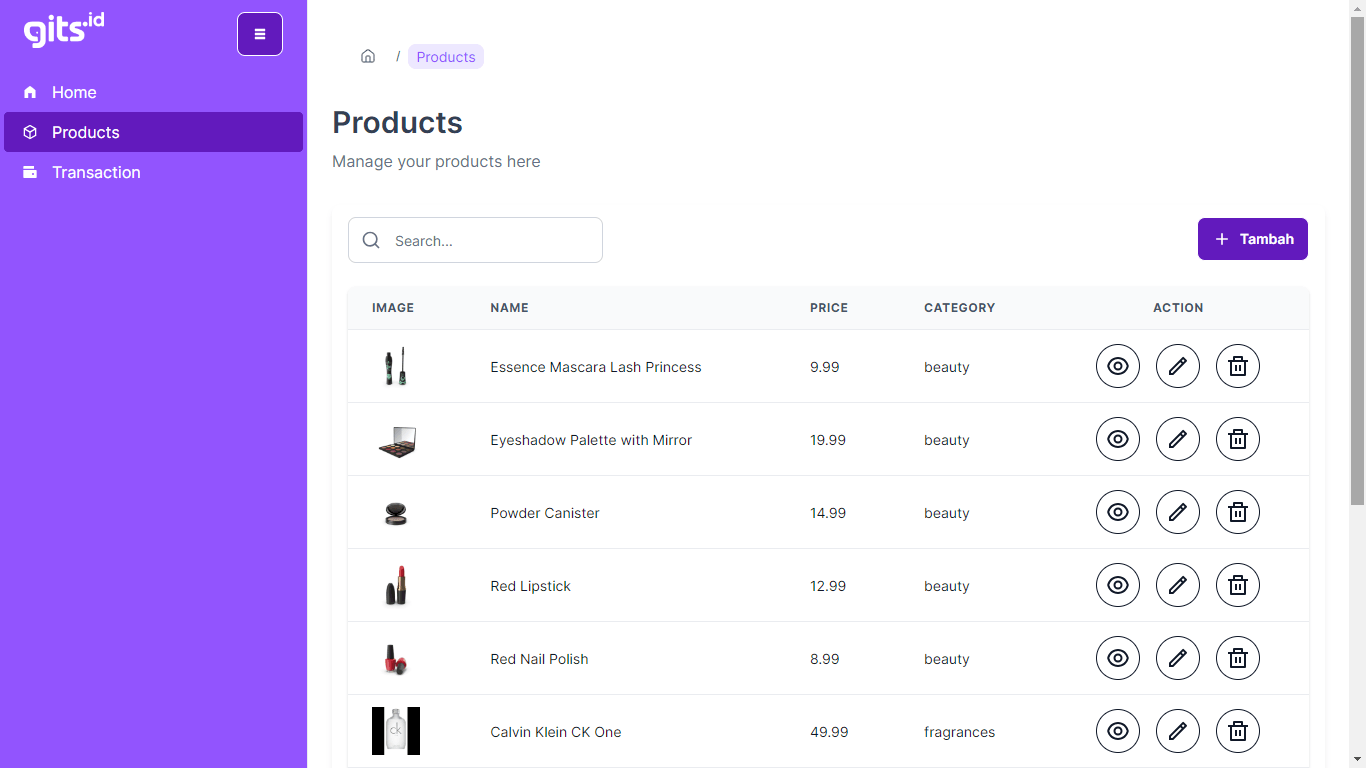
Task: Delete the Calvin Klein CK One product
Action: point(1238,731)
